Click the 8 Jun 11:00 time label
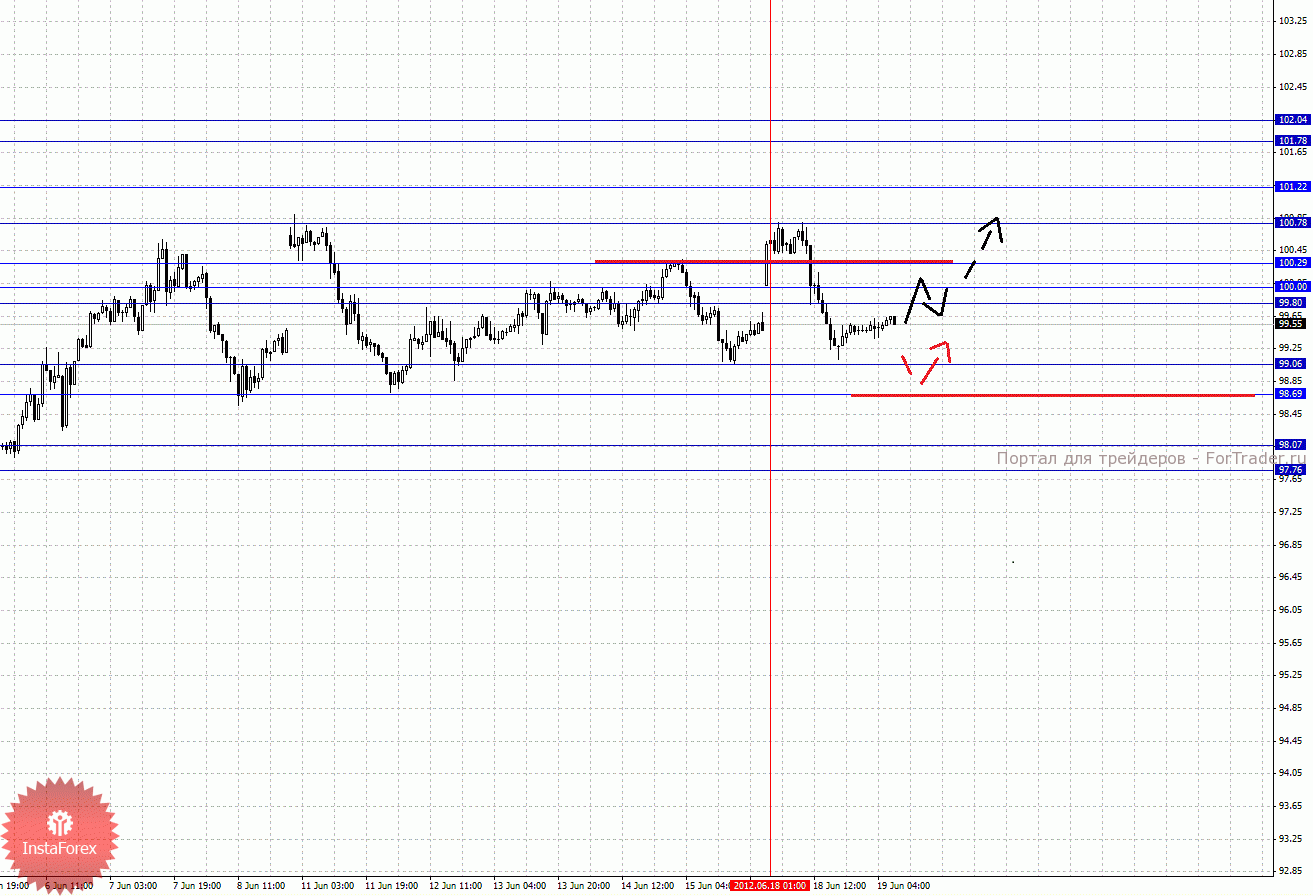 click(261, 886)
